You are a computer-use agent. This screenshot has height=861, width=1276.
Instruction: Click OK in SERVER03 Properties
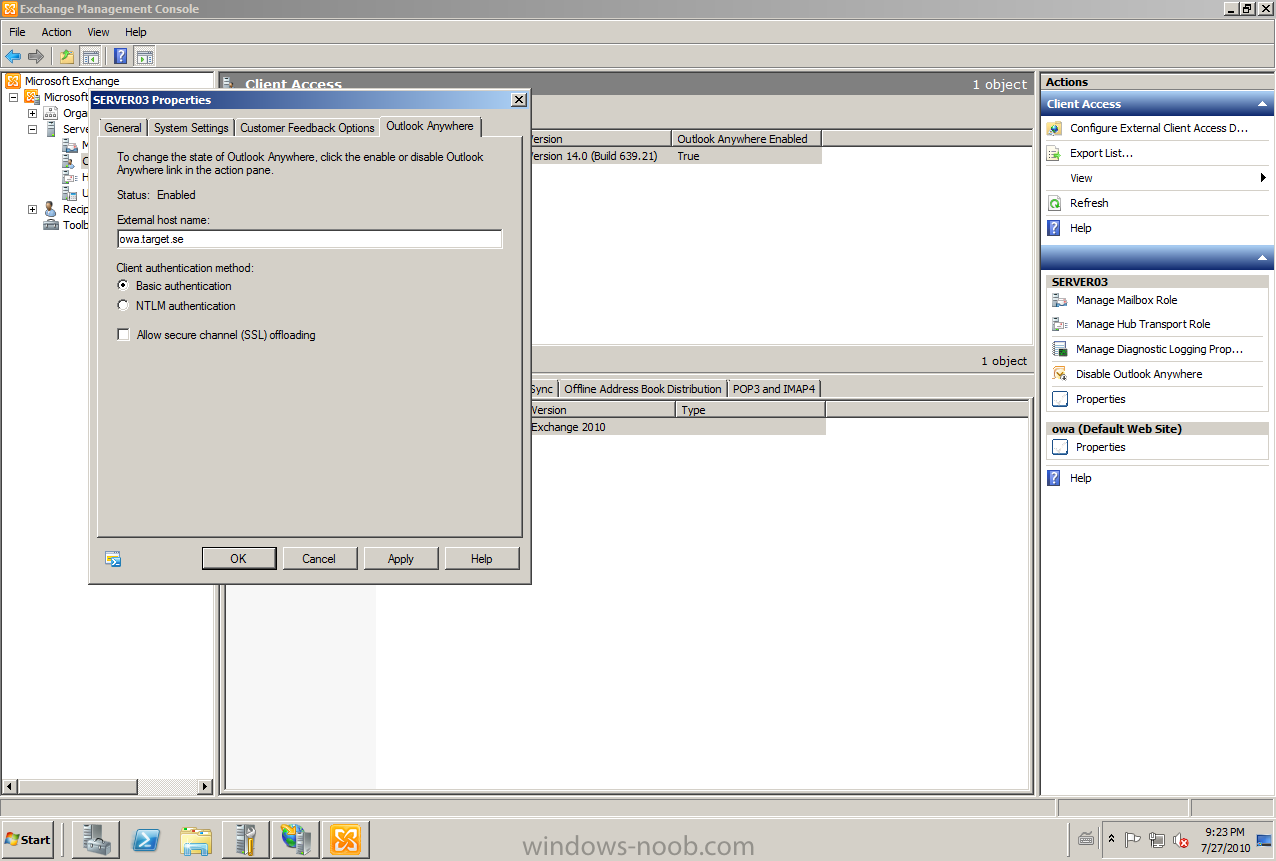point(238,559)
